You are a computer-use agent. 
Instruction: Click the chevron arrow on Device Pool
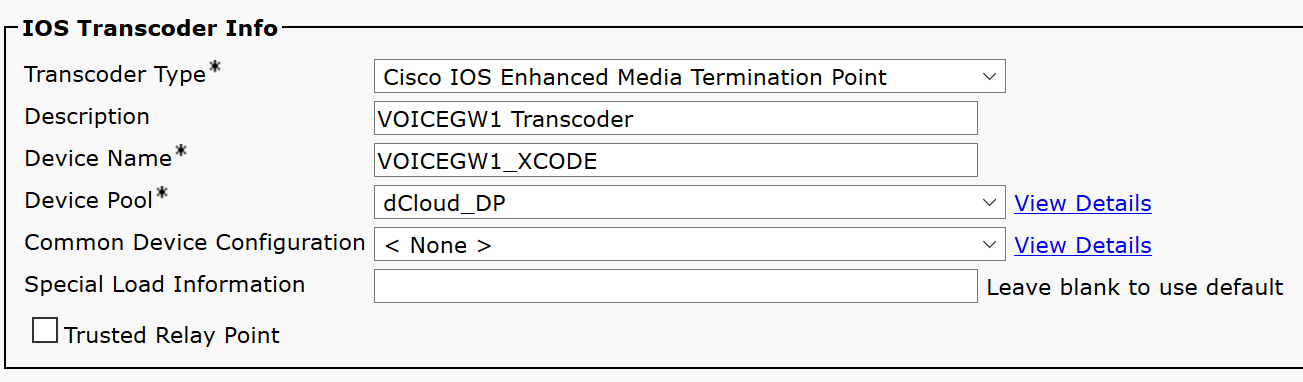pyautogui.click(x=988, y=203)
